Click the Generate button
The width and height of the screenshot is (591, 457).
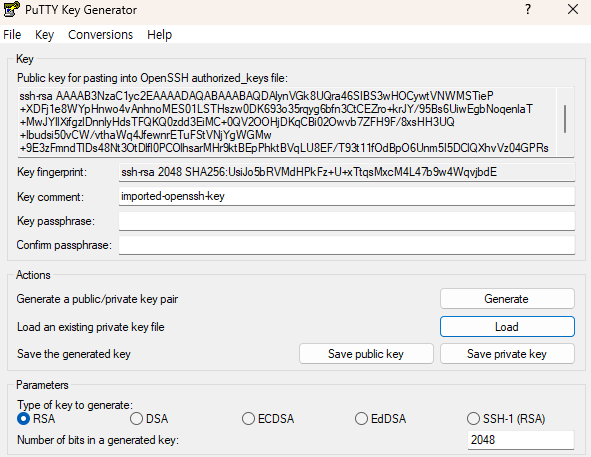click(x=507, y=299)
